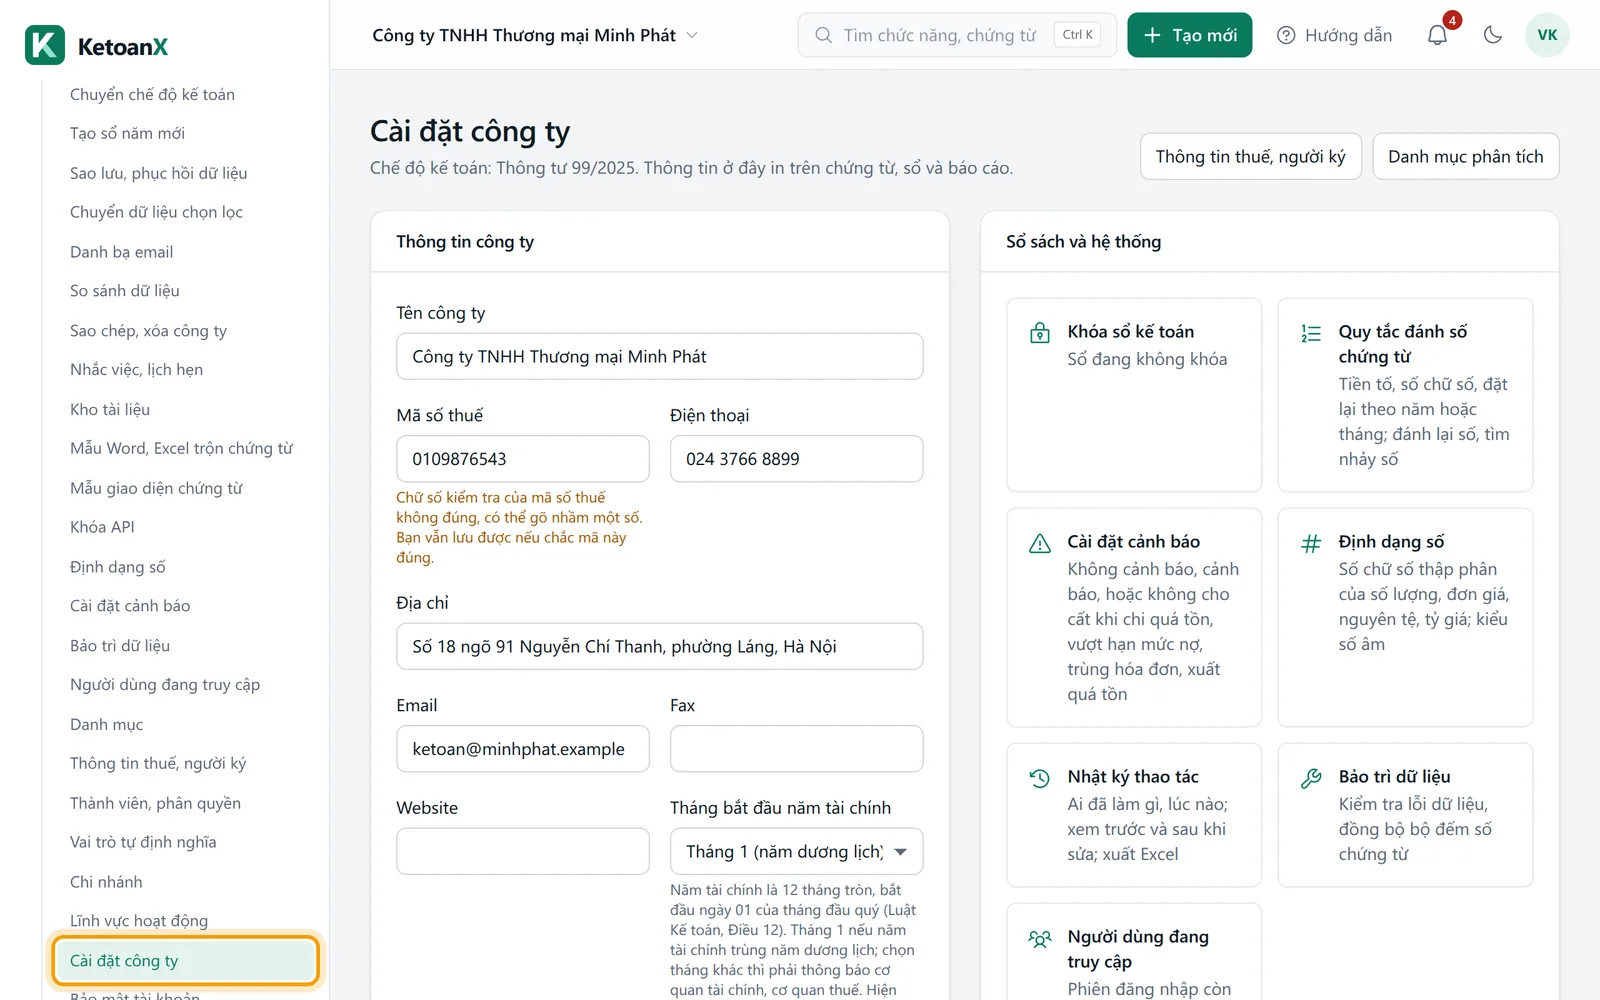Click the Bảo trì dữ liệu wrench icon
1600x1000 pixels.
click(1311, 778)
